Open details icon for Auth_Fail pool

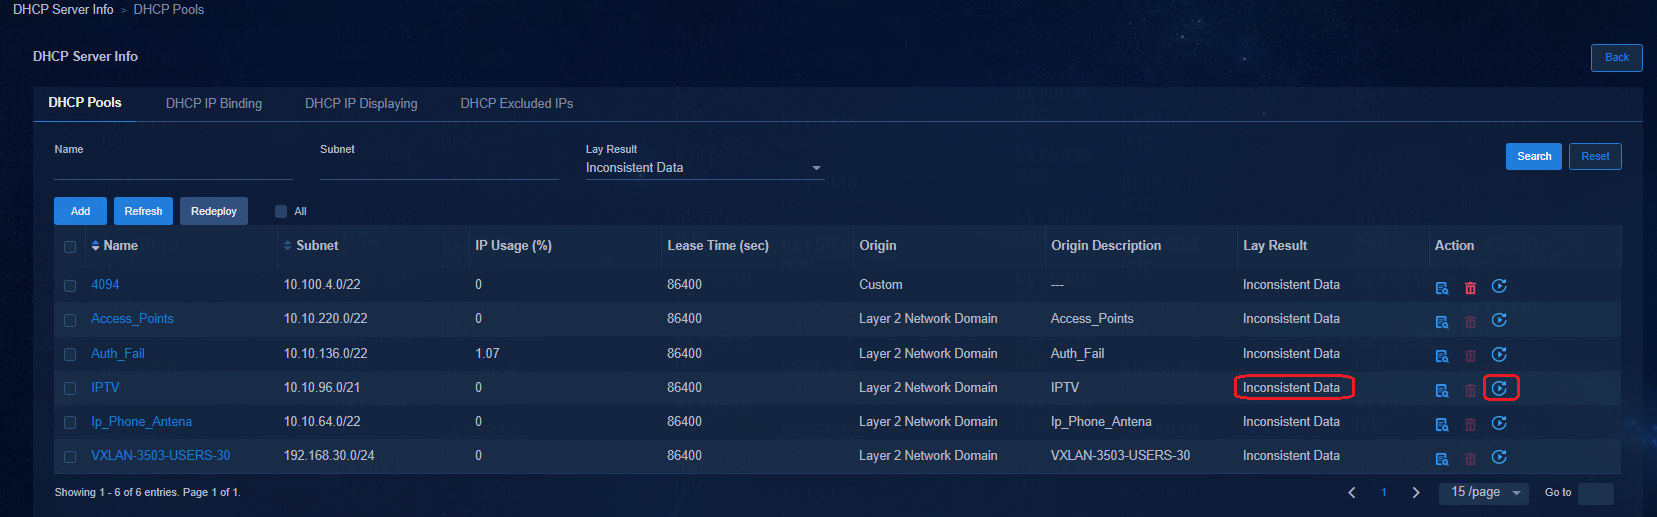click(1442, 356)
